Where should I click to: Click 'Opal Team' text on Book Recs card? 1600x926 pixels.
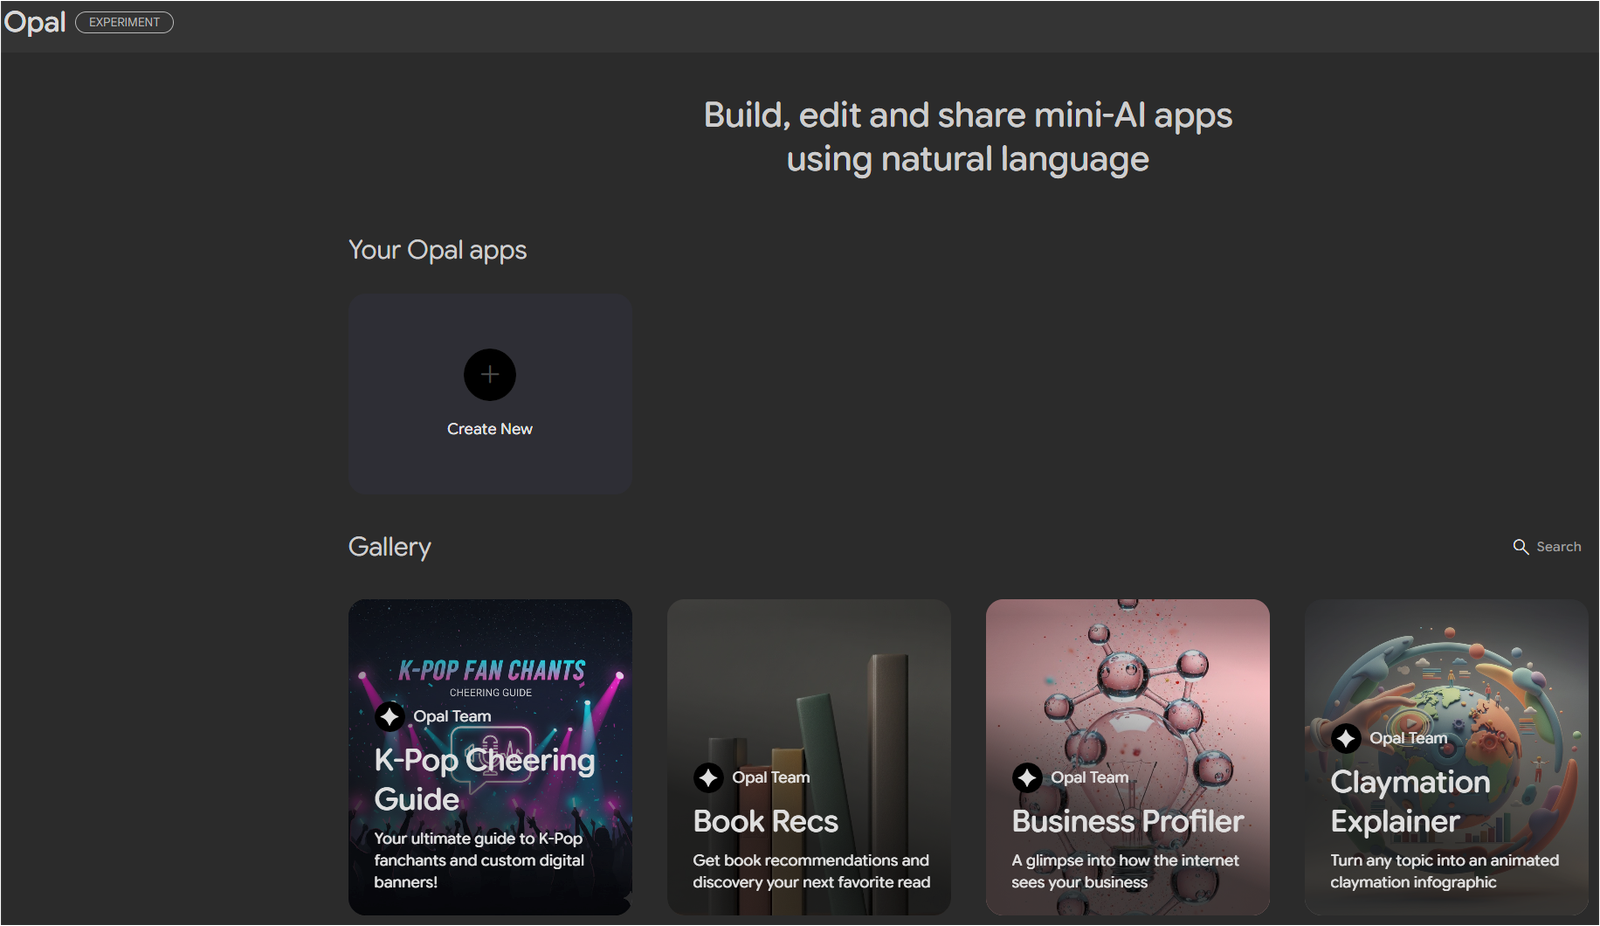coord(771,777)
